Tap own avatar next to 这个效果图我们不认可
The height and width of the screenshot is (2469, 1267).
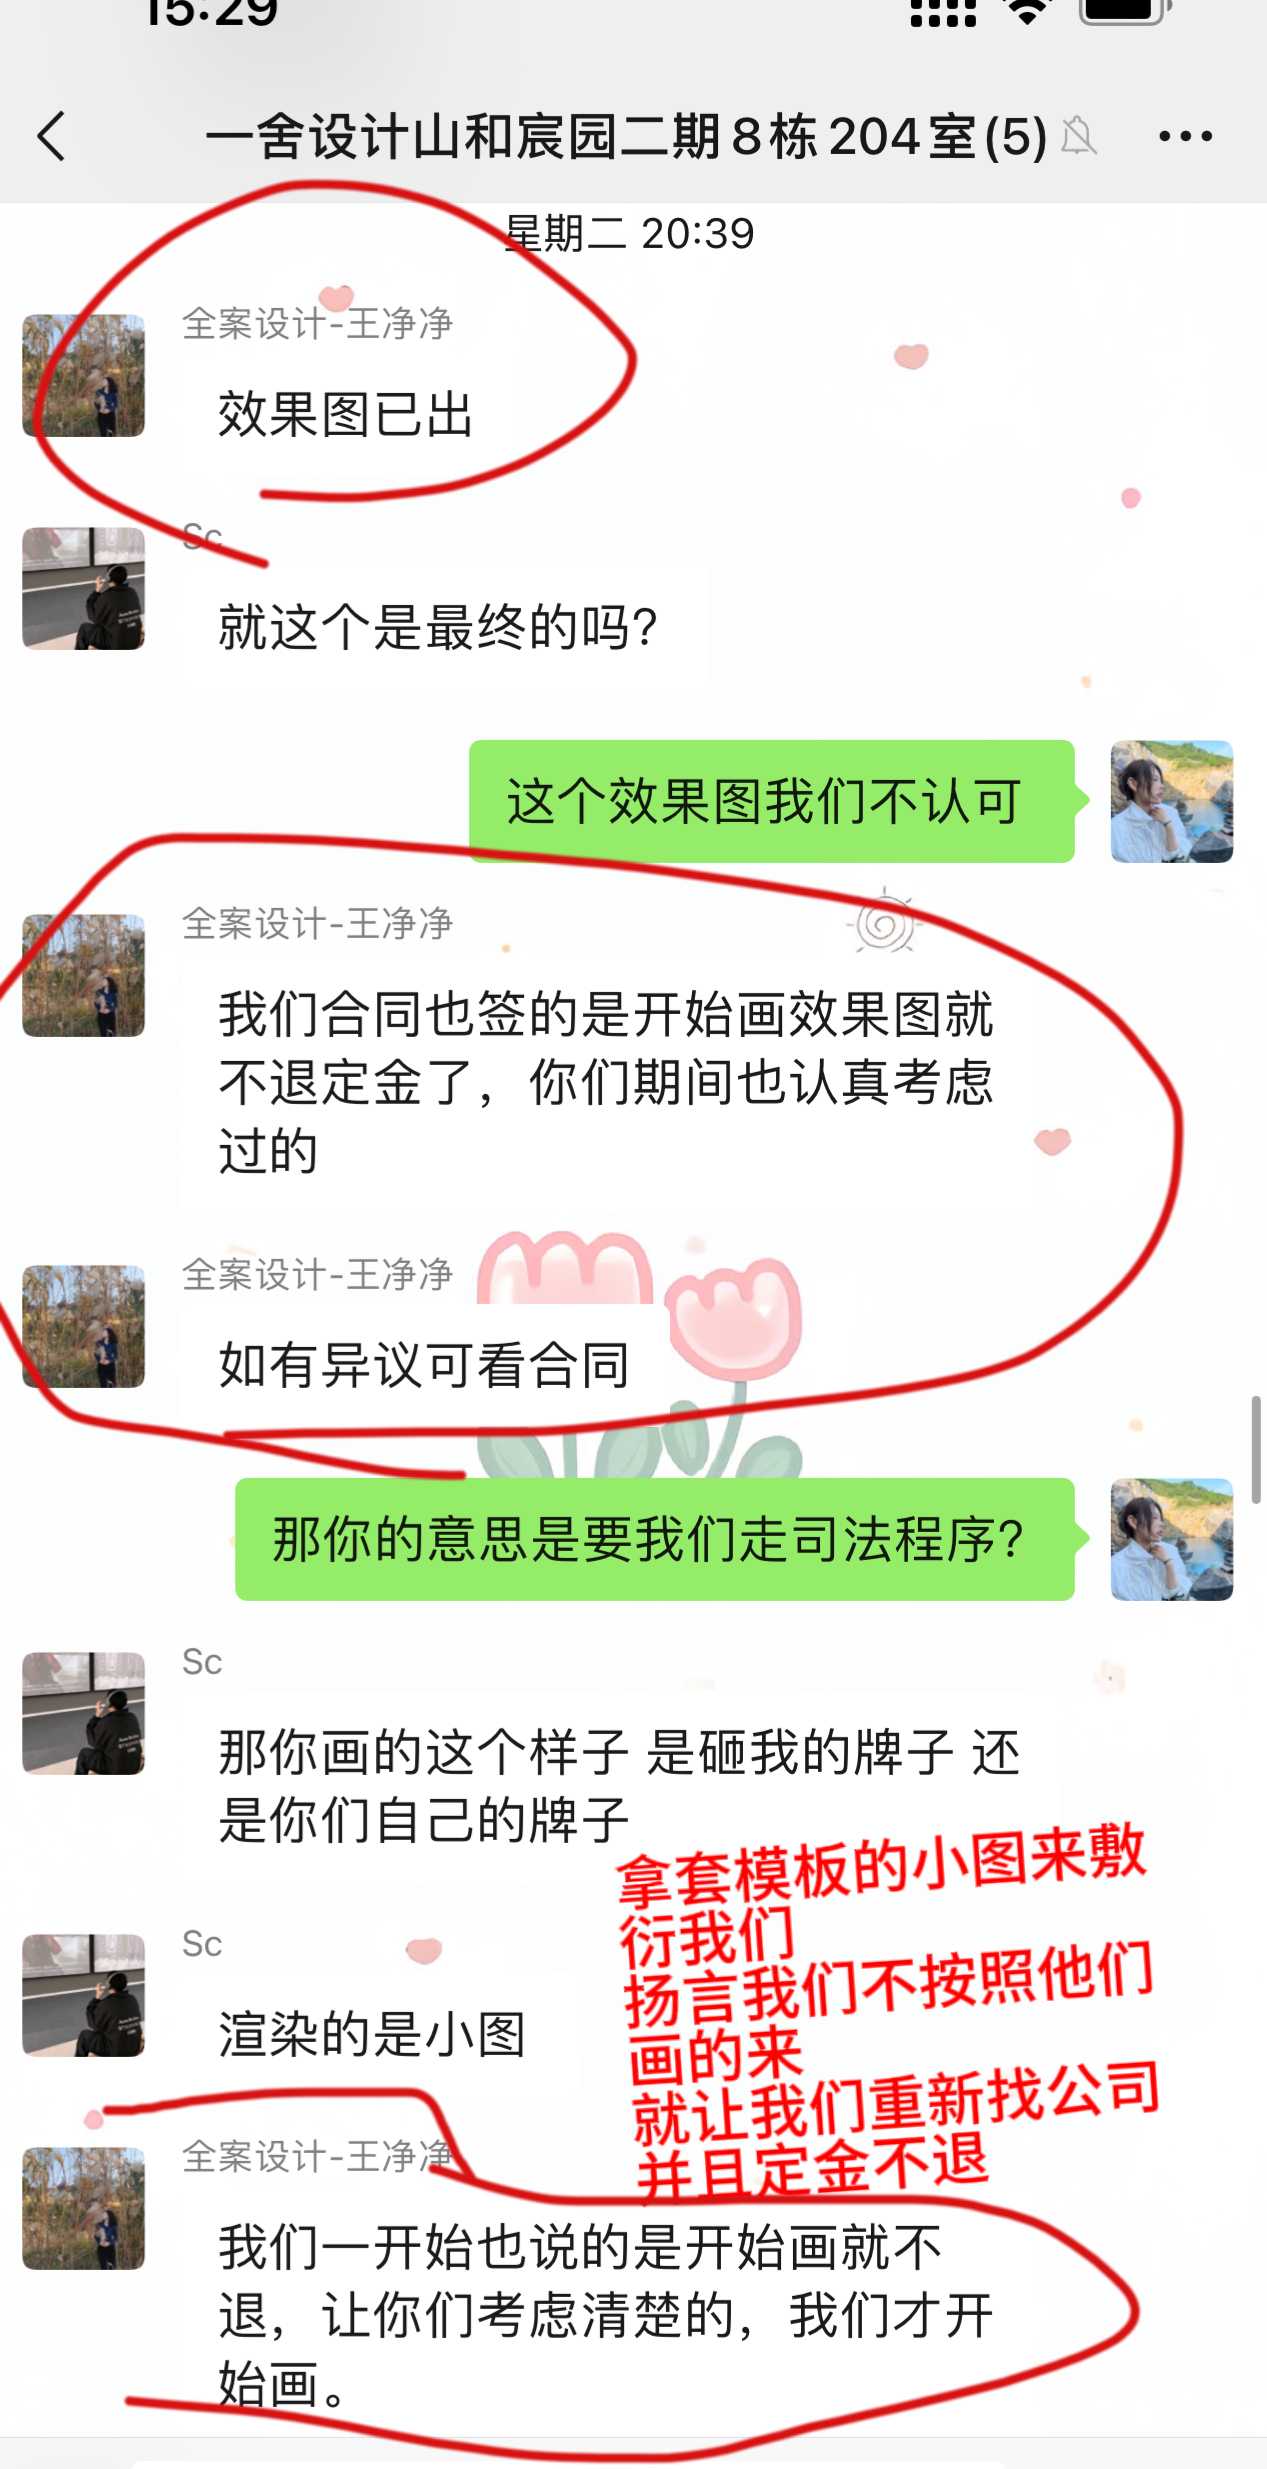click(x=1172, y=801)
